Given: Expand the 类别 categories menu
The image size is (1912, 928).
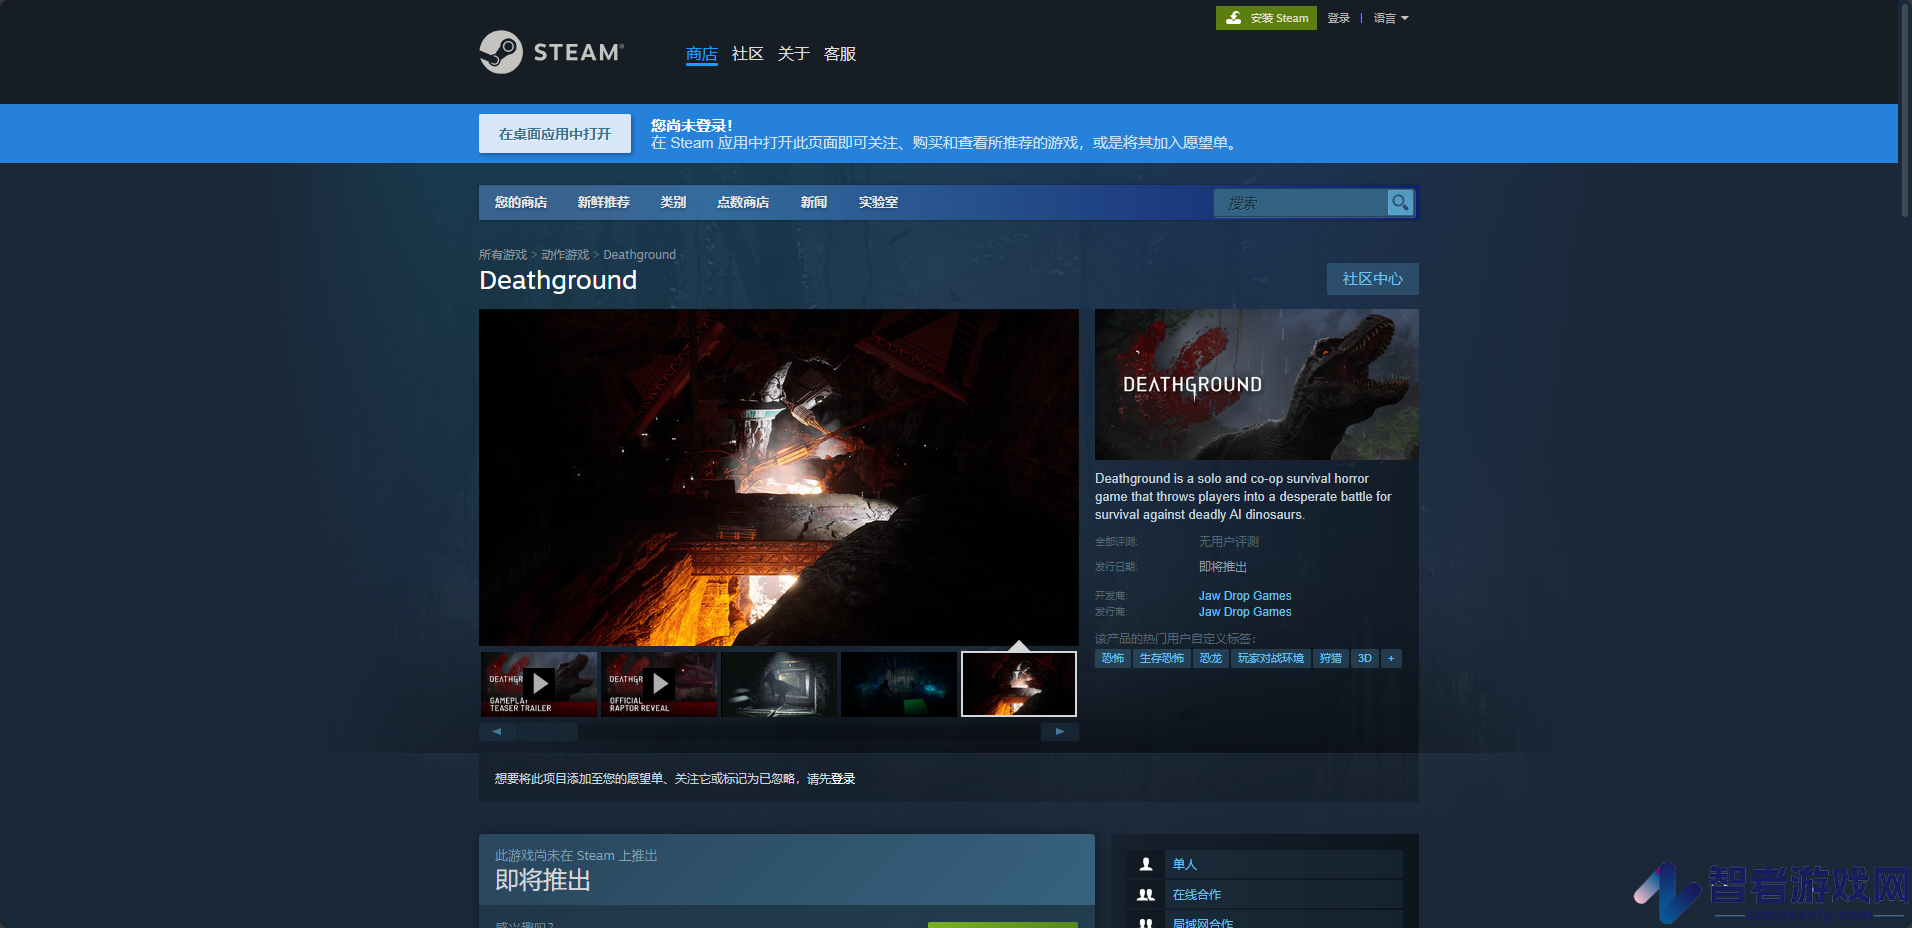Looking at the screenshot, I should tap(673, 202).
